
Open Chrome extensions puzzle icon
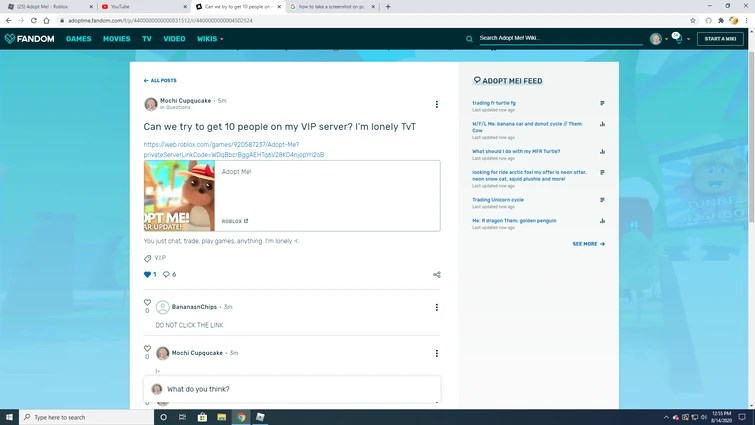click(721, 20)
